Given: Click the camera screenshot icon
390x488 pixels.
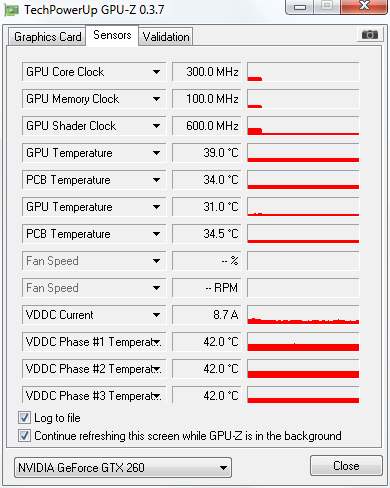Looking at the screenshot, I should pyautogui.click(x=370, y=35).
